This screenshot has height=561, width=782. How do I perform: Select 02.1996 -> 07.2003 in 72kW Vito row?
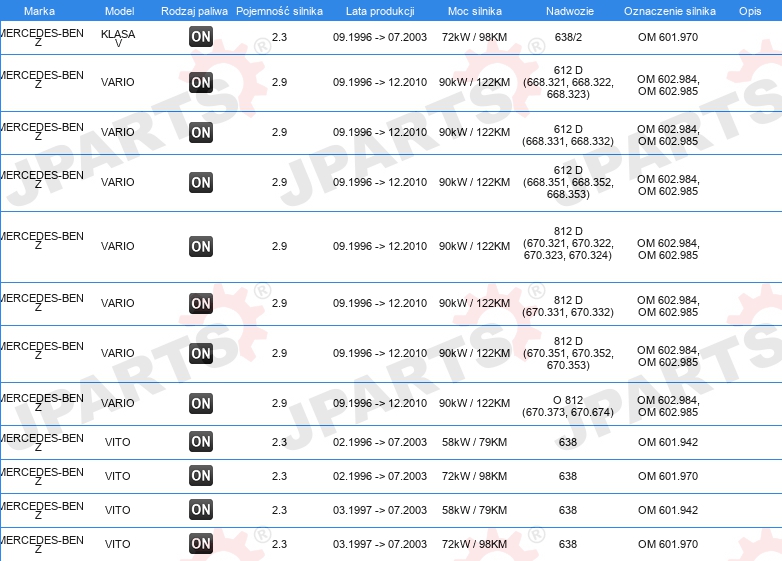[380, 476]
